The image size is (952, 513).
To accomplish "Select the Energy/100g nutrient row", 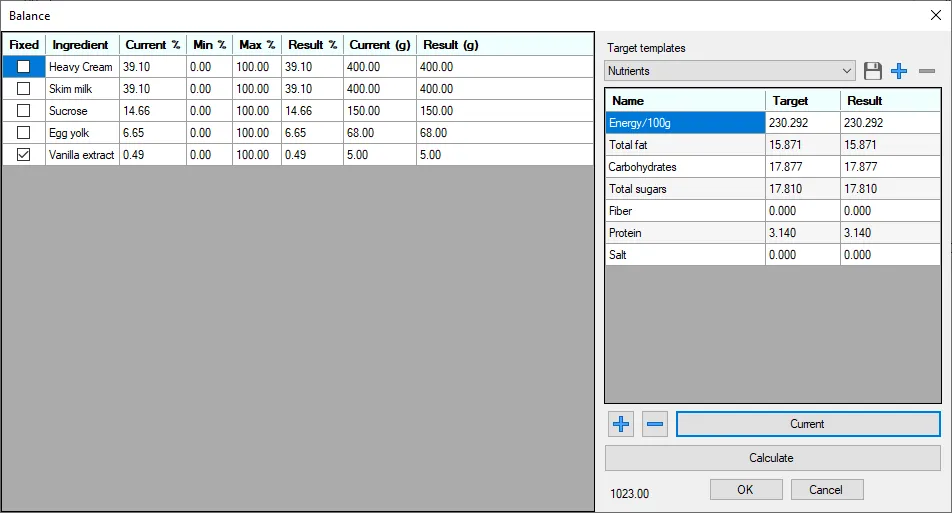I will (685, 123).
